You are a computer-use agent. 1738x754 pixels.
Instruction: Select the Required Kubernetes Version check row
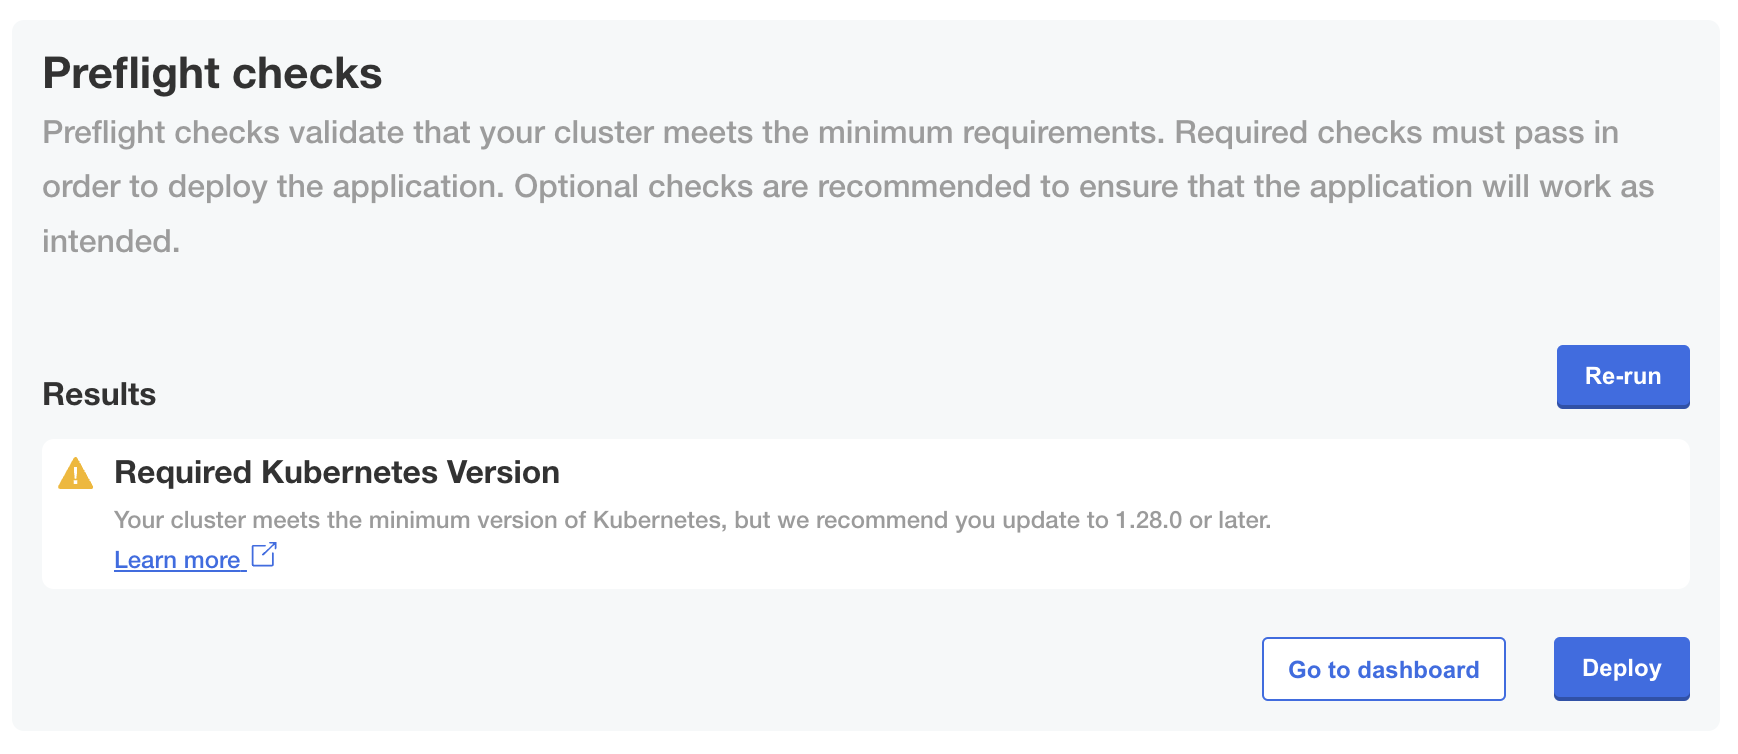(x=869, y=512)
